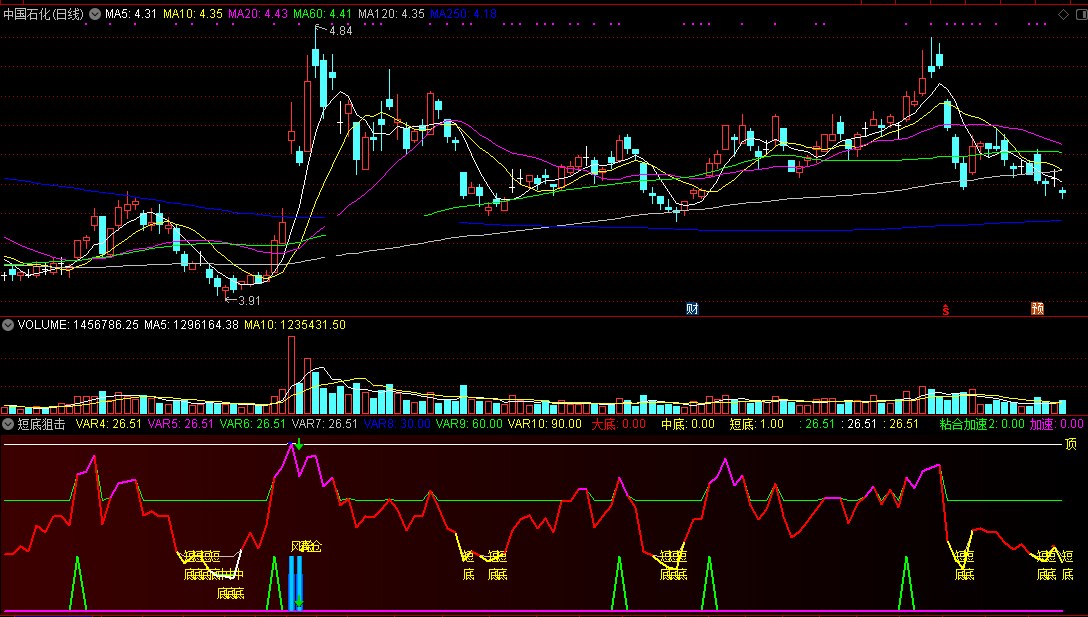Click the blue MA250: 4.18 label
This screenshot has width=1088, height=617.
pos(464,14)
